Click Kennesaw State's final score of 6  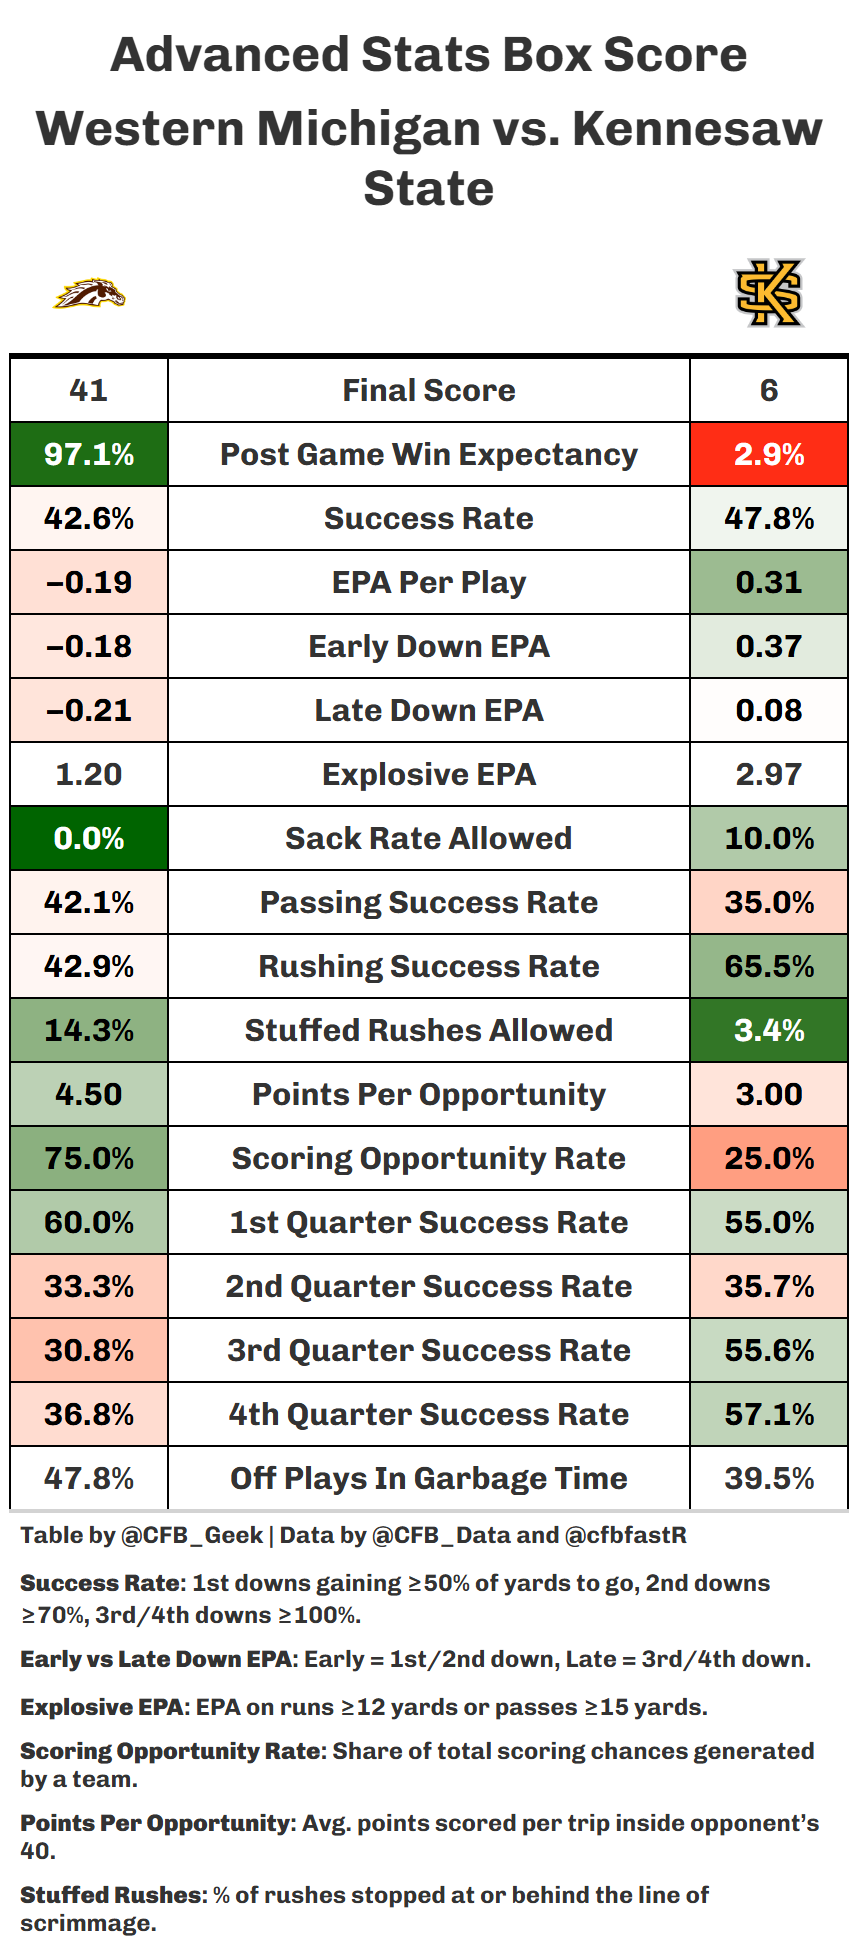point(769,391)
